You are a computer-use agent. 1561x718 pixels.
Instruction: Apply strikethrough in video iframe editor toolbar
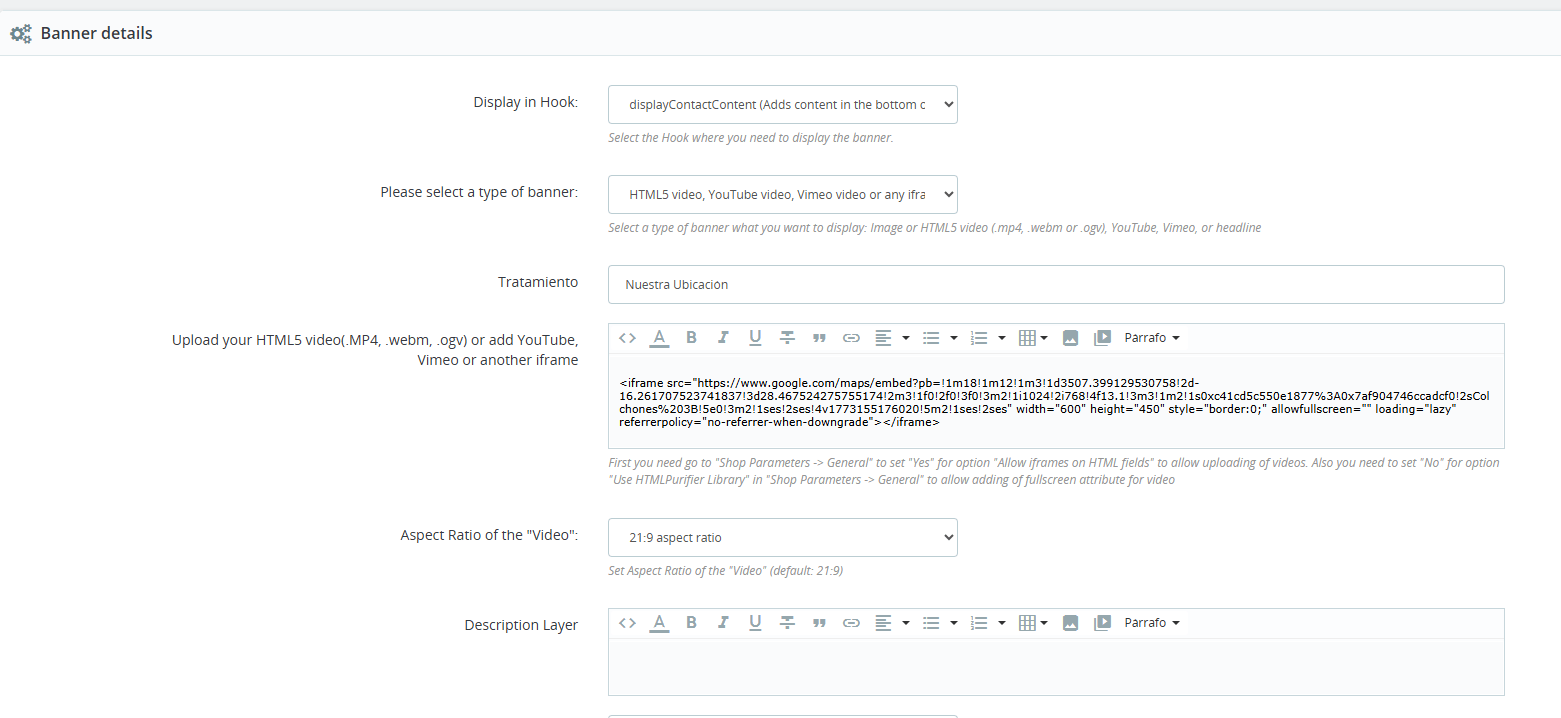(x=787, y=338)
